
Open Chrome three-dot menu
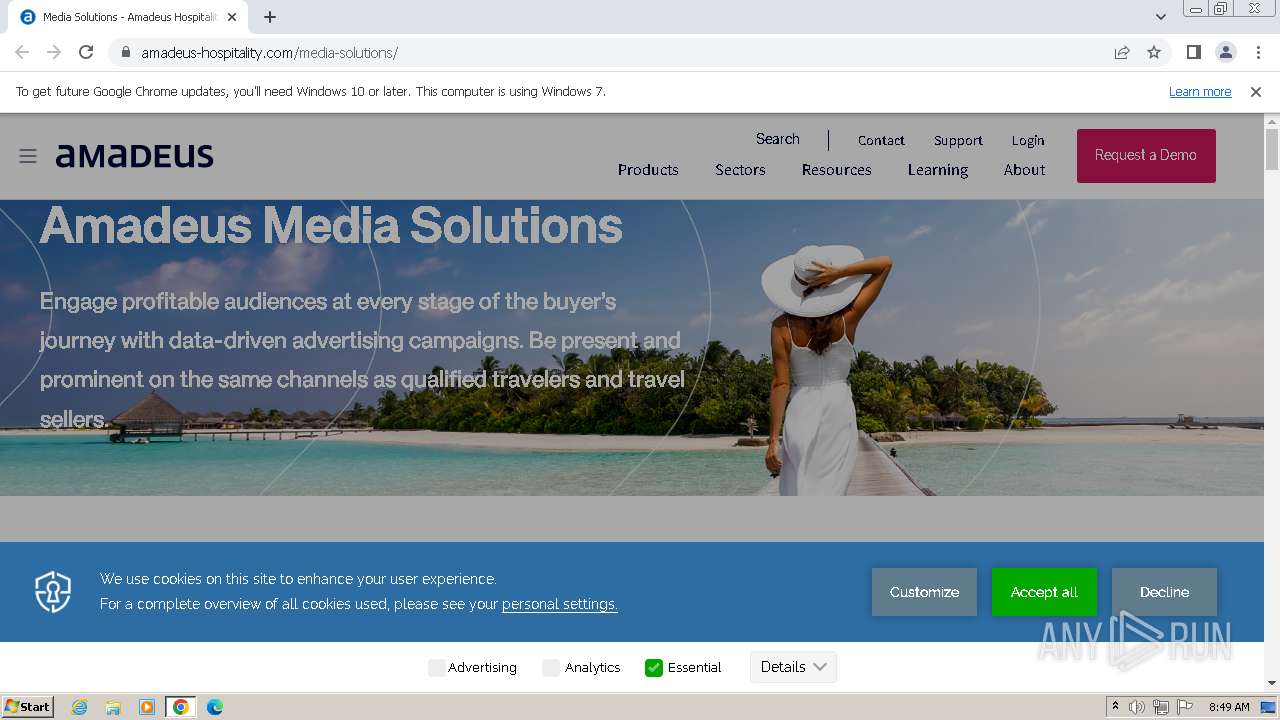pos(1258,52)
